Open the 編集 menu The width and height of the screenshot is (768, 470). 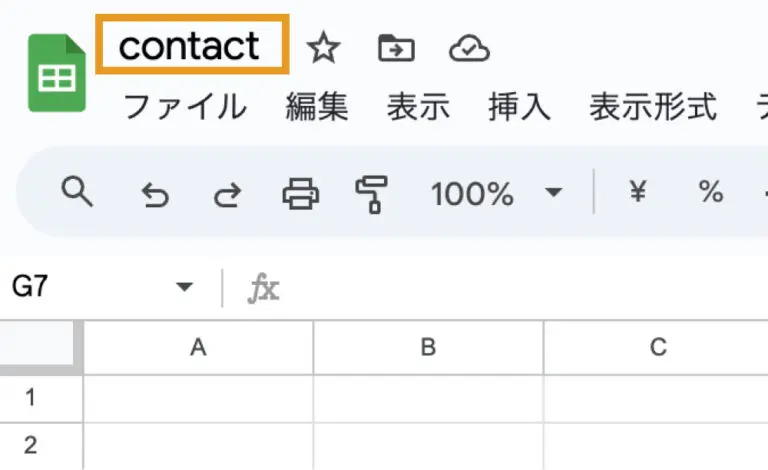coord(316,106)
